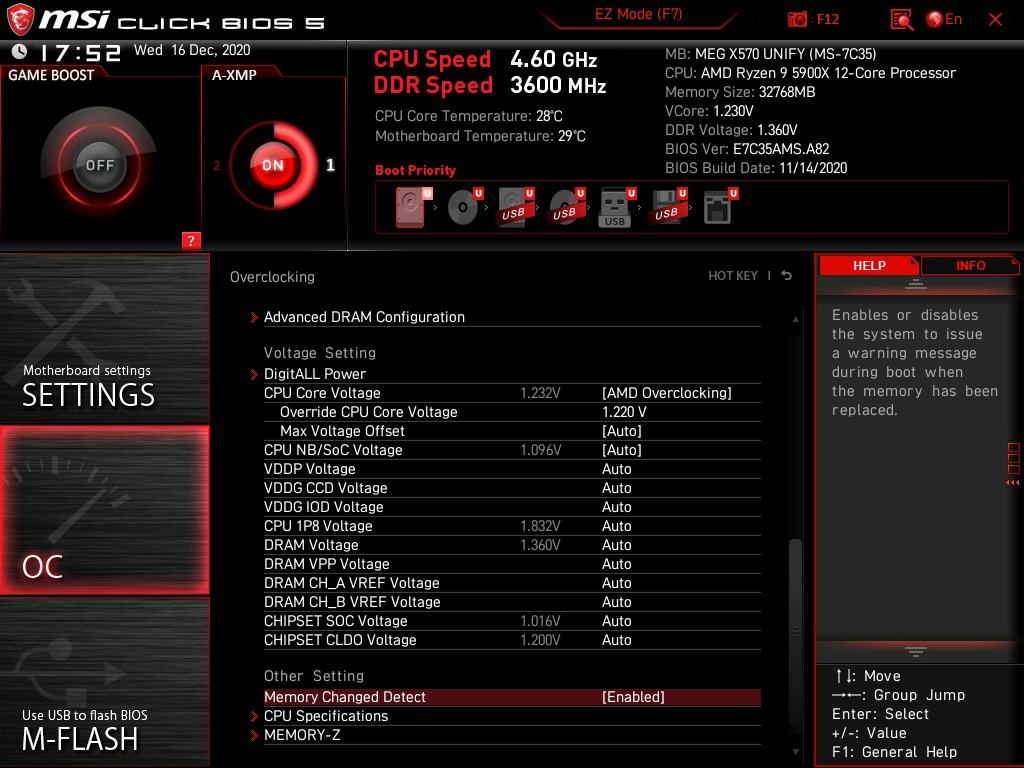Open the OC overclocking panel
This screenshot has width=1024, height=768.
tap(104, 511)
